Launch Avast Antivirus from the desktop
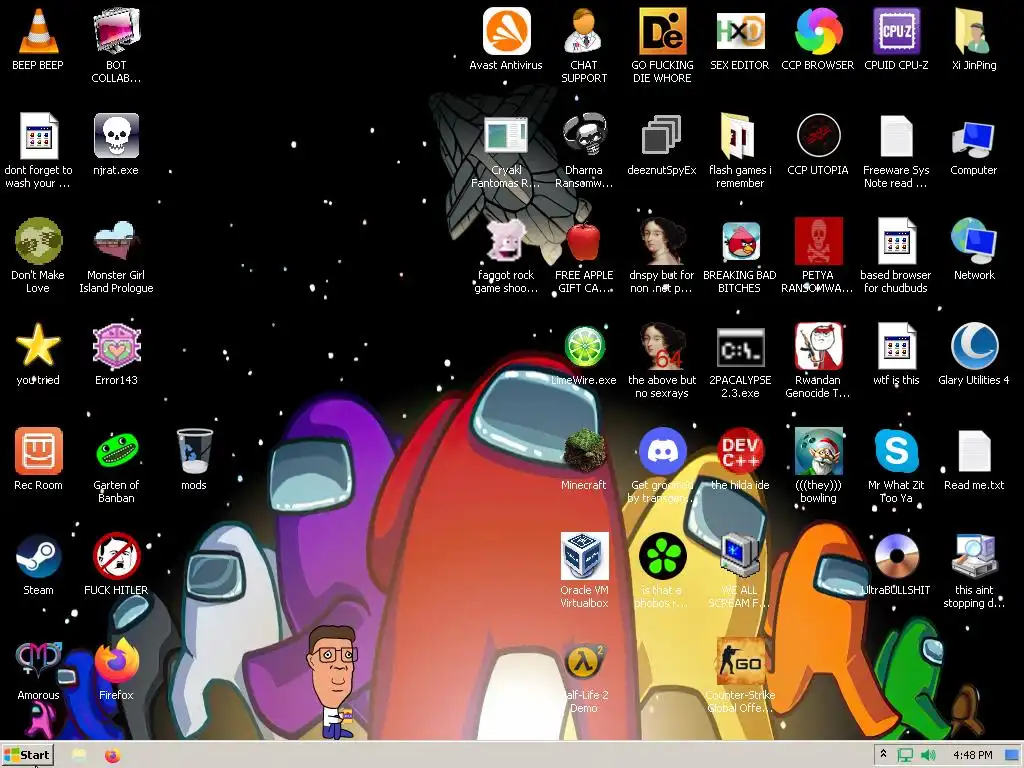The width and height of the screenshot is (1024, 768). click(506, 31)
